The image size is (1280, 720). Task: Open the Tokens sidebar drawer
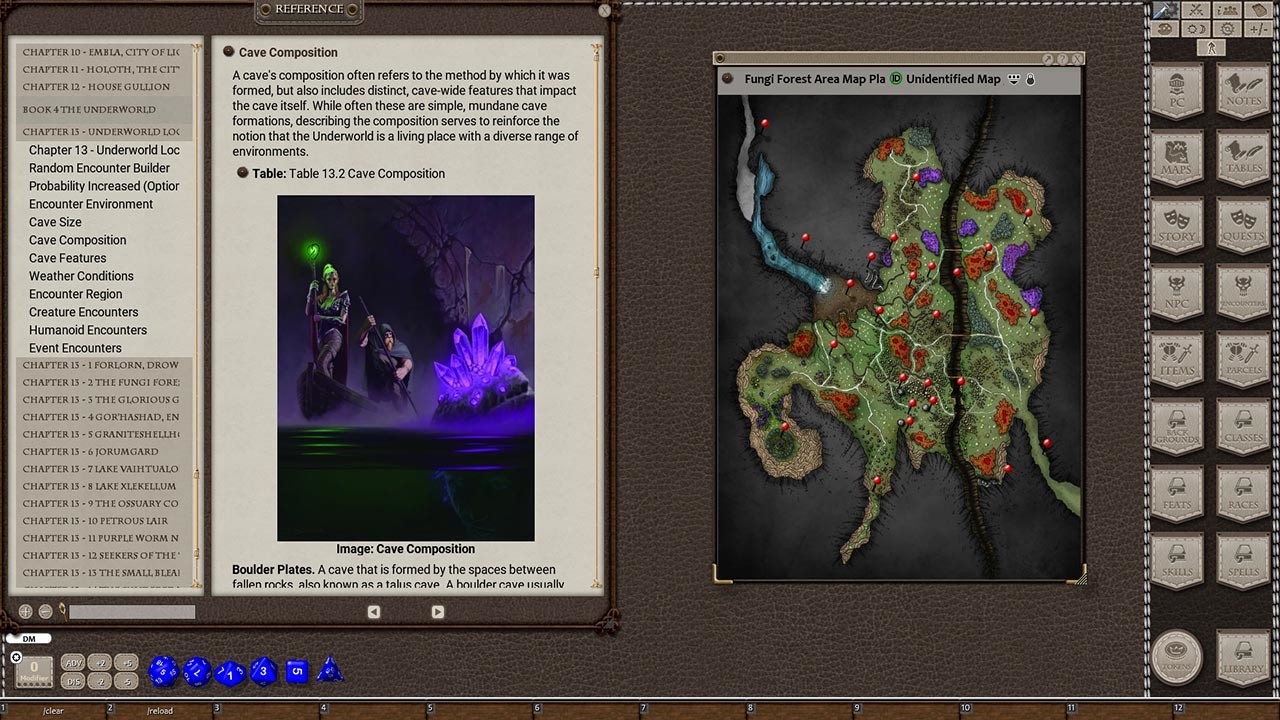click(x=1177, y=657)
